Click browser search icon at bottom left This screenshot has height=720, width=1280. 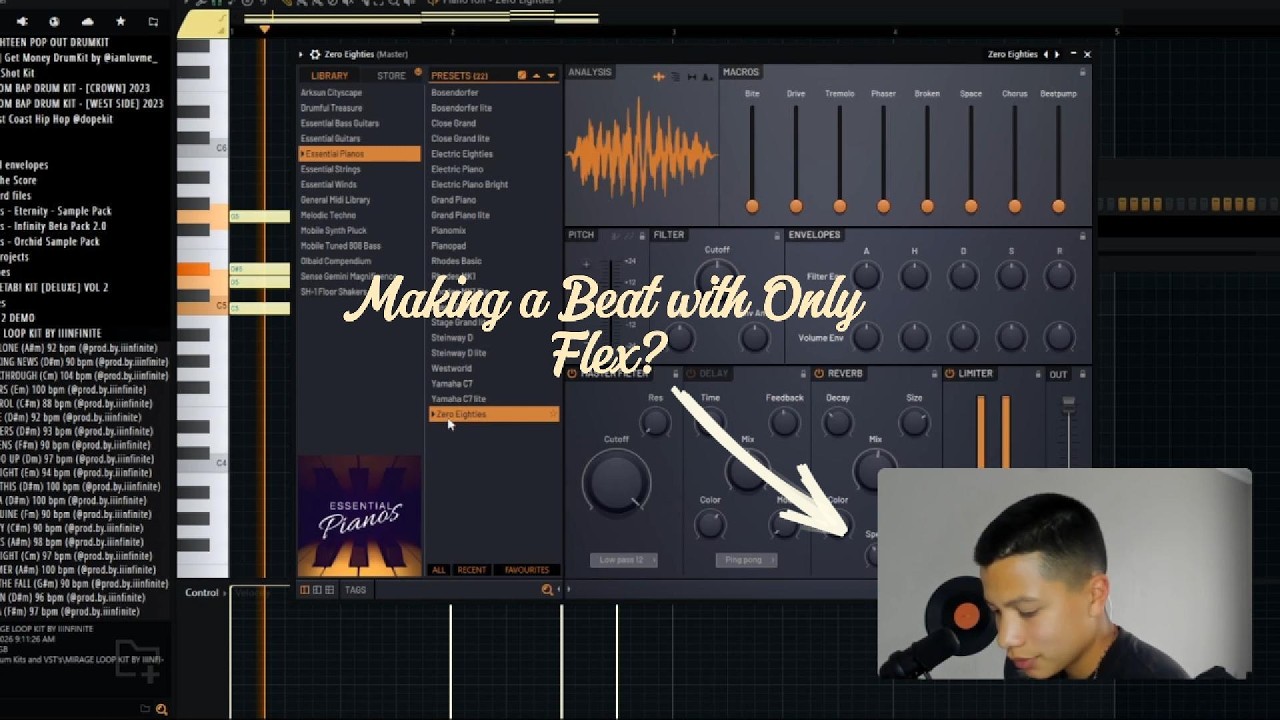(x=162, y=709)
